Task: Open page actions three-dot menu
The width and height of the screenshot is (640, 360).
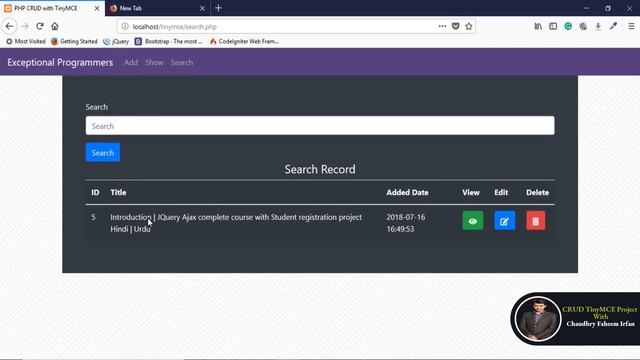Action: (442, 27)
